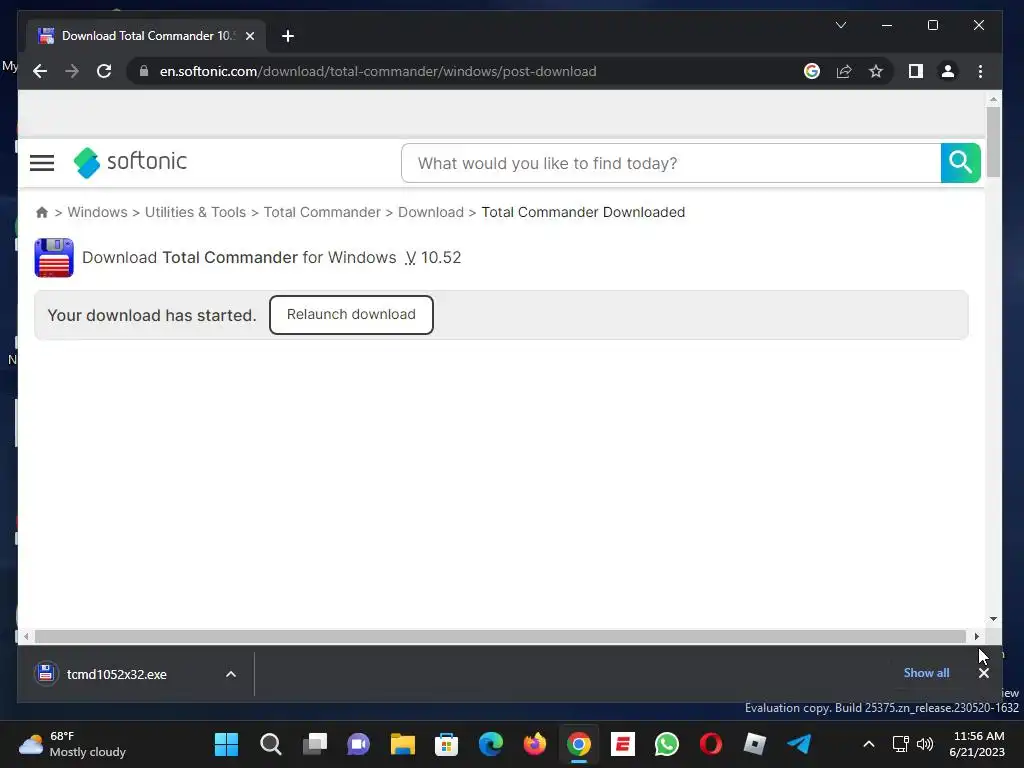Screen dimensions: 1024x768
Task: Open File Explorer from taskbar
Action: (x=403, y=744)
